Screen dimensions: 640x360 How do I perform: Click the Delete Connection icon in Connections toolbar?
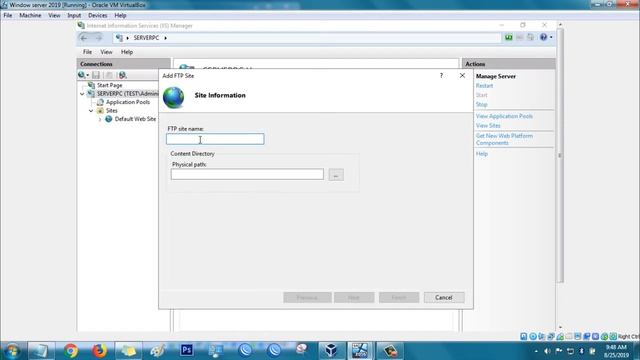122,75
